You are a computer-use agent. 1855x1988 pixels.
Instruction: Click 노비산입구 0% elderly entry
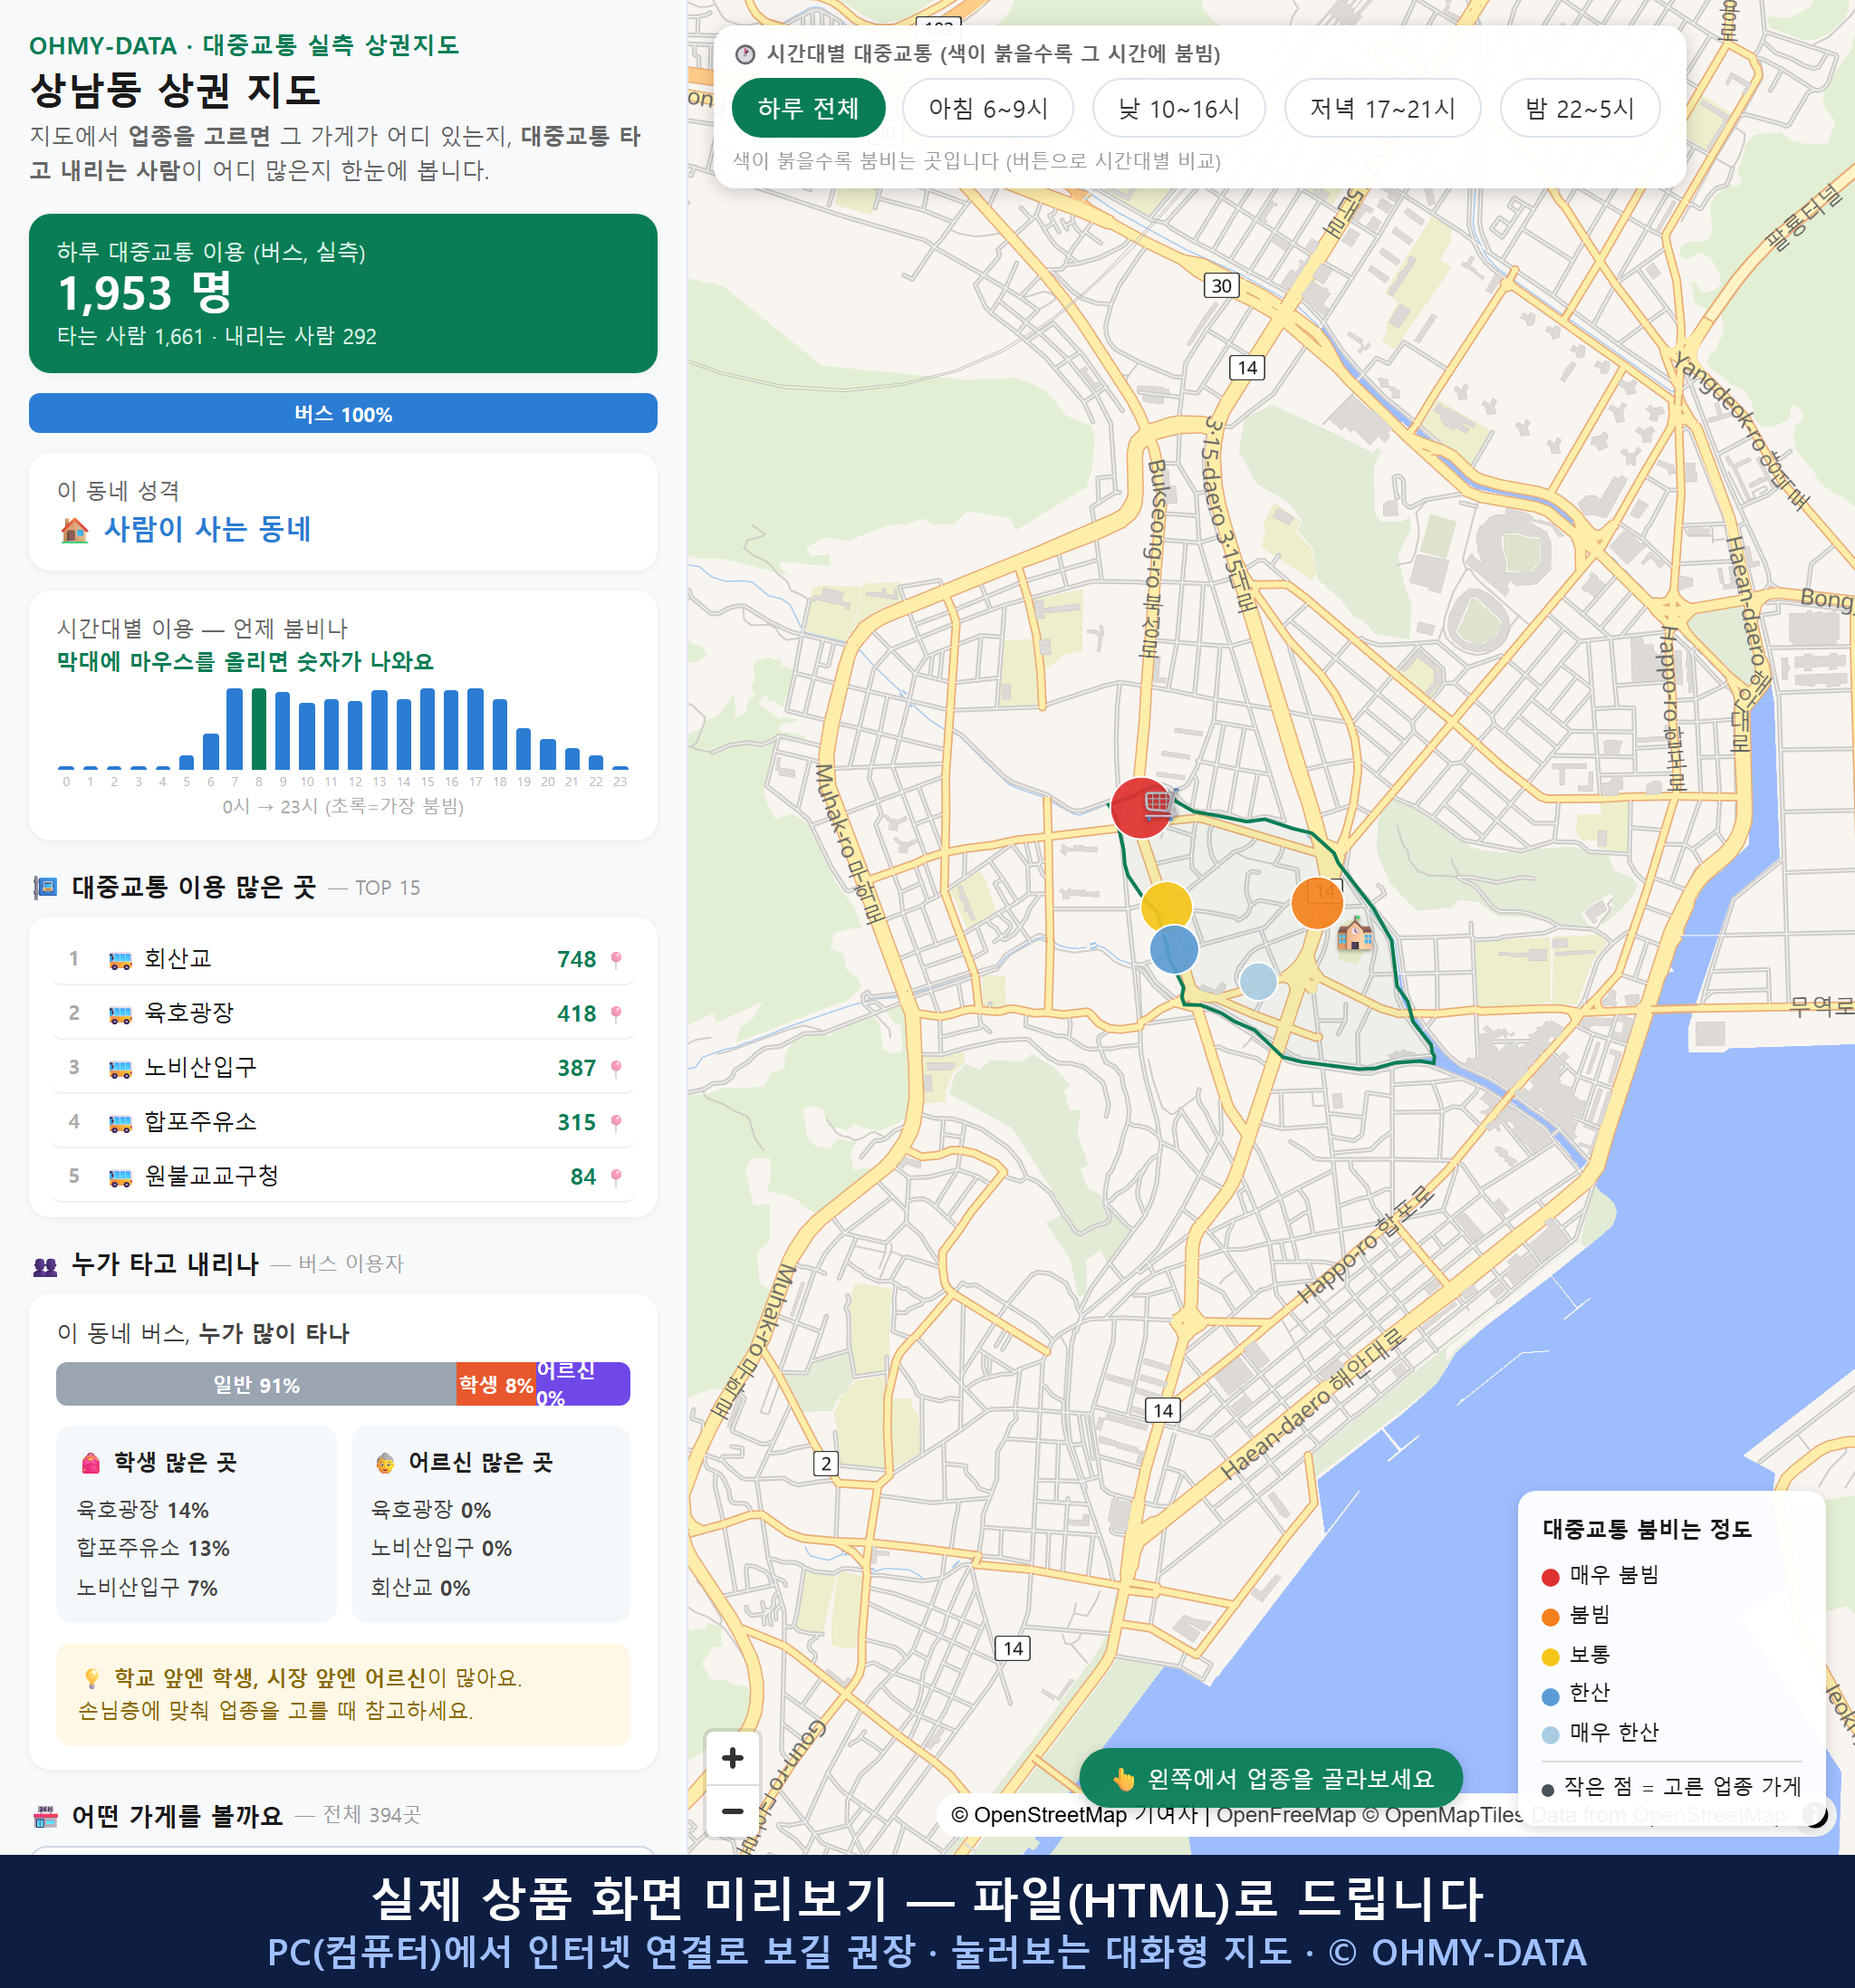[x=441, y=1548]
